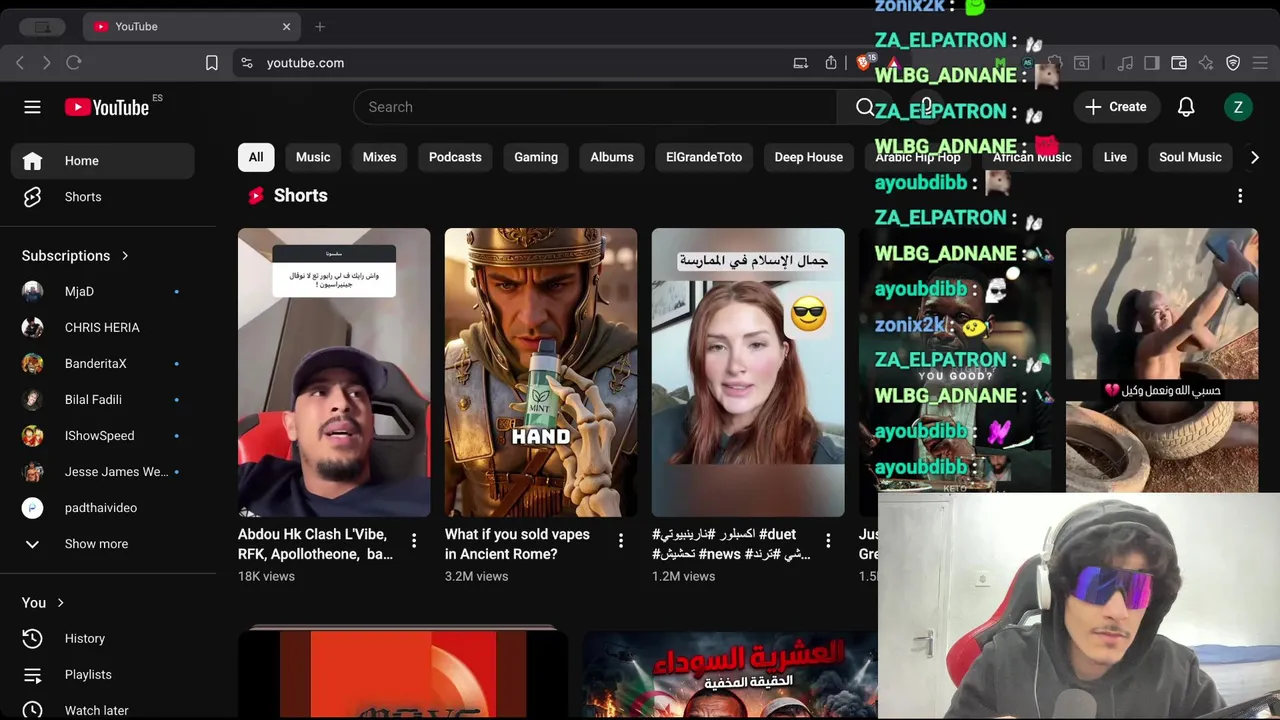Click the share icon in address bar
Viewport: 1280px width, 720px height.
coord(831,63)
